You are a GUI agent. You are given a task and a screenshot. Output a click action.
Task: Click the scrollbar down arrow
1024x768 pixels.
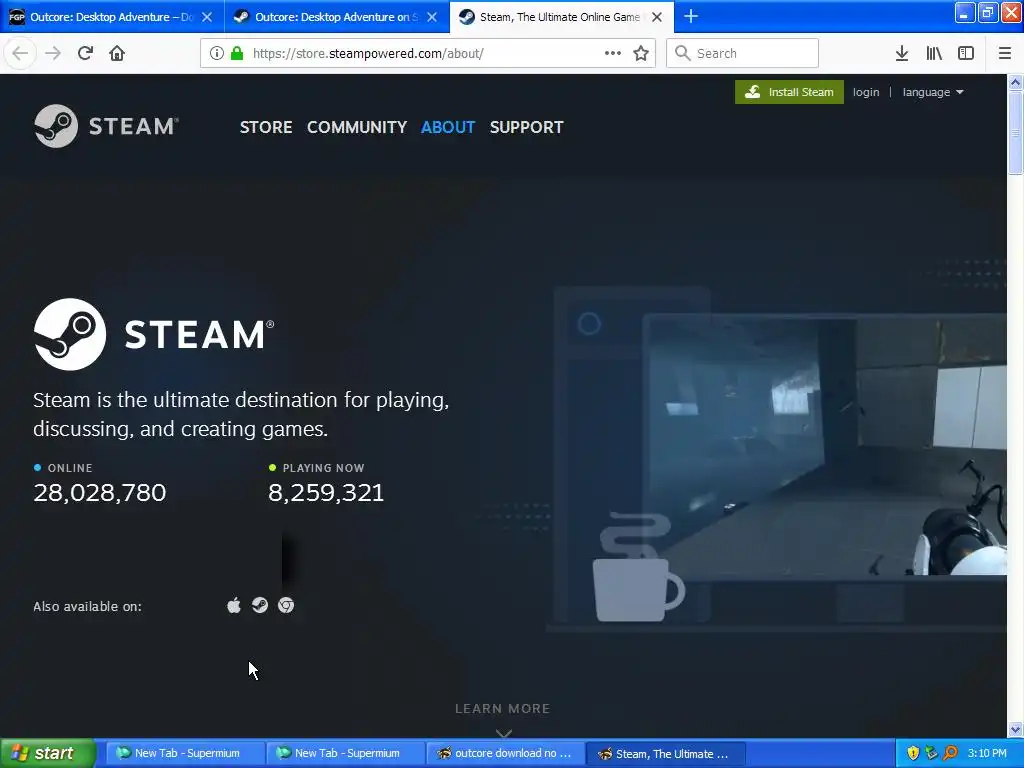(x=1015, y=729)
